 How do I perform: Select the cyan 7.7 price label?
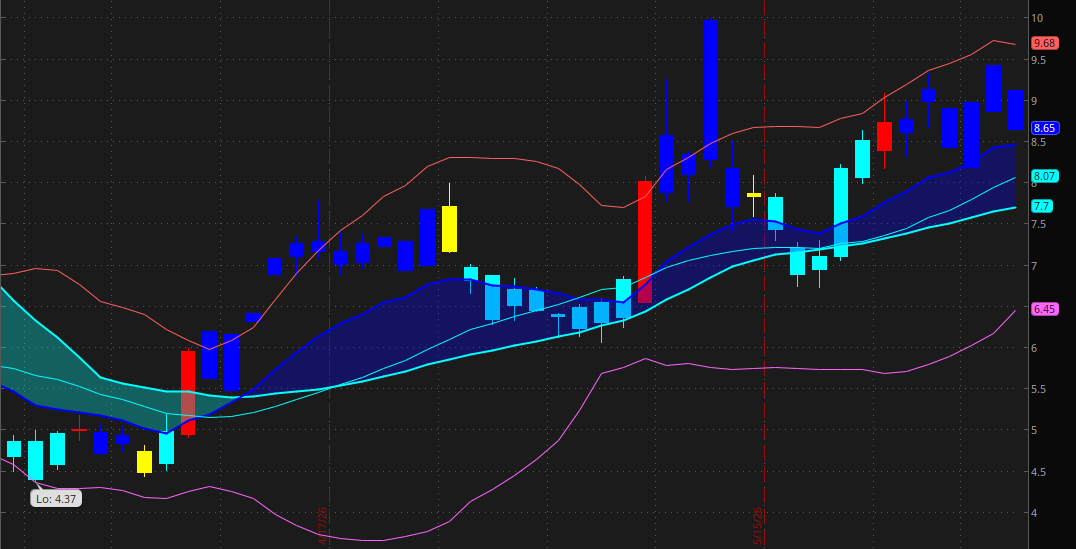[1042, 206]
